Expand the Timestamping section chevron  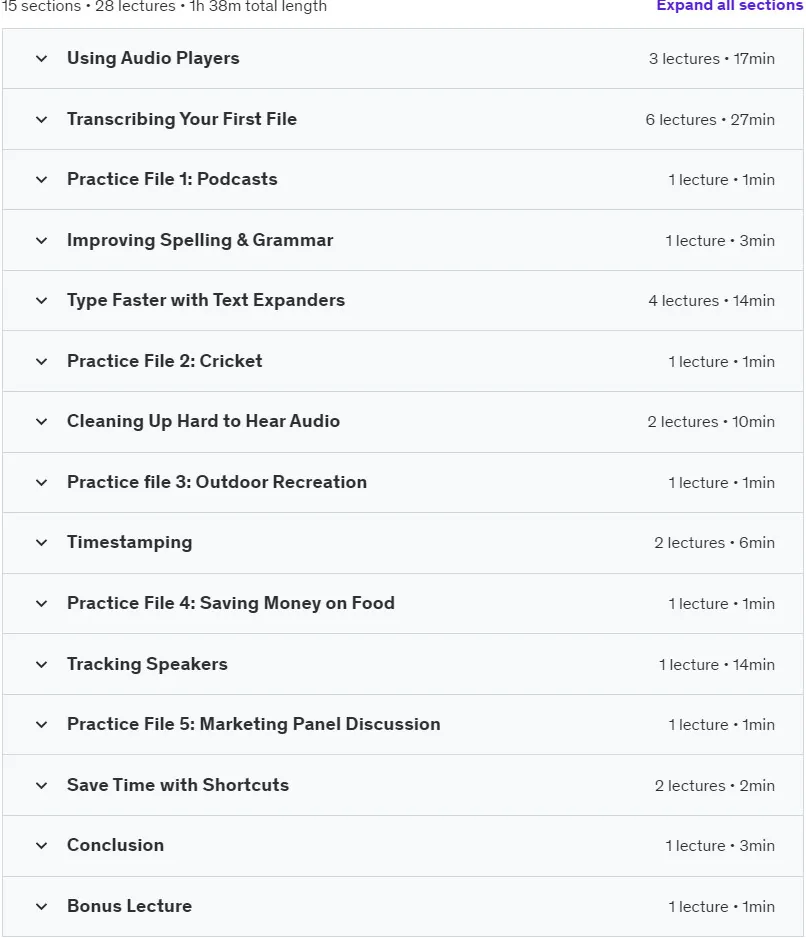point(41,543)
